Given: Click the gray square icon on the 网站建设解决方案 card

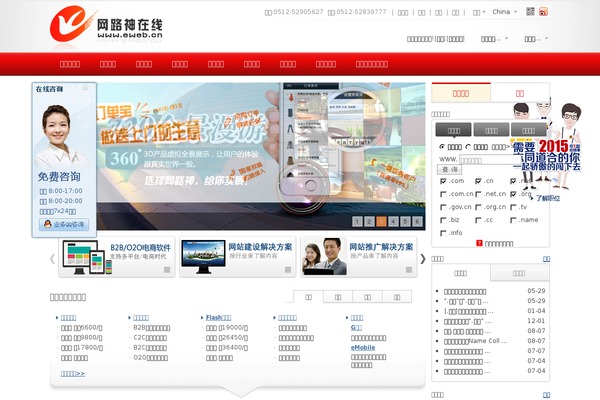Looking at the screenshot, I should coord(288,270).
